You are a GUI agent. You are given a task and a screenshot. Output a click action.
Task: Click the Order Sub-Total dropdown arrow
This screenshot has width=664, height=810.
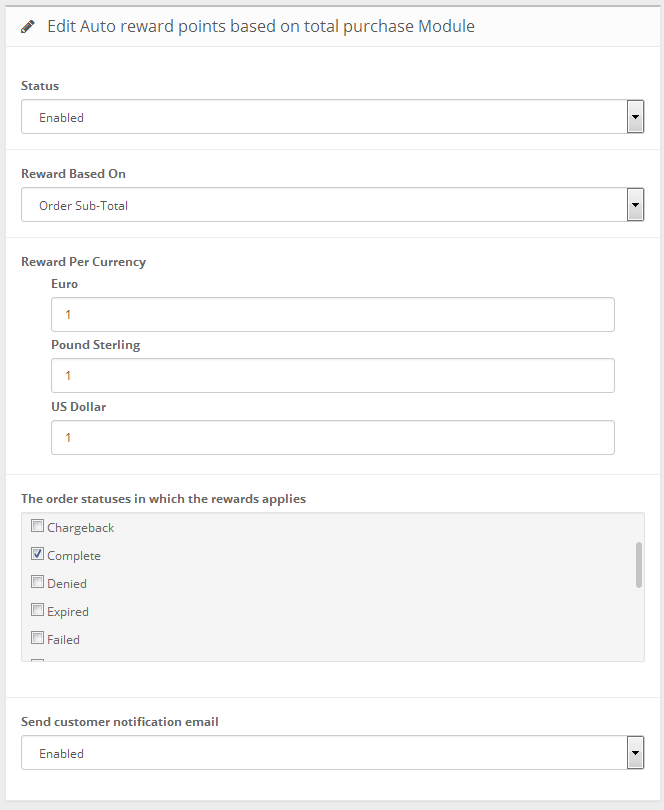pos(635,206)
